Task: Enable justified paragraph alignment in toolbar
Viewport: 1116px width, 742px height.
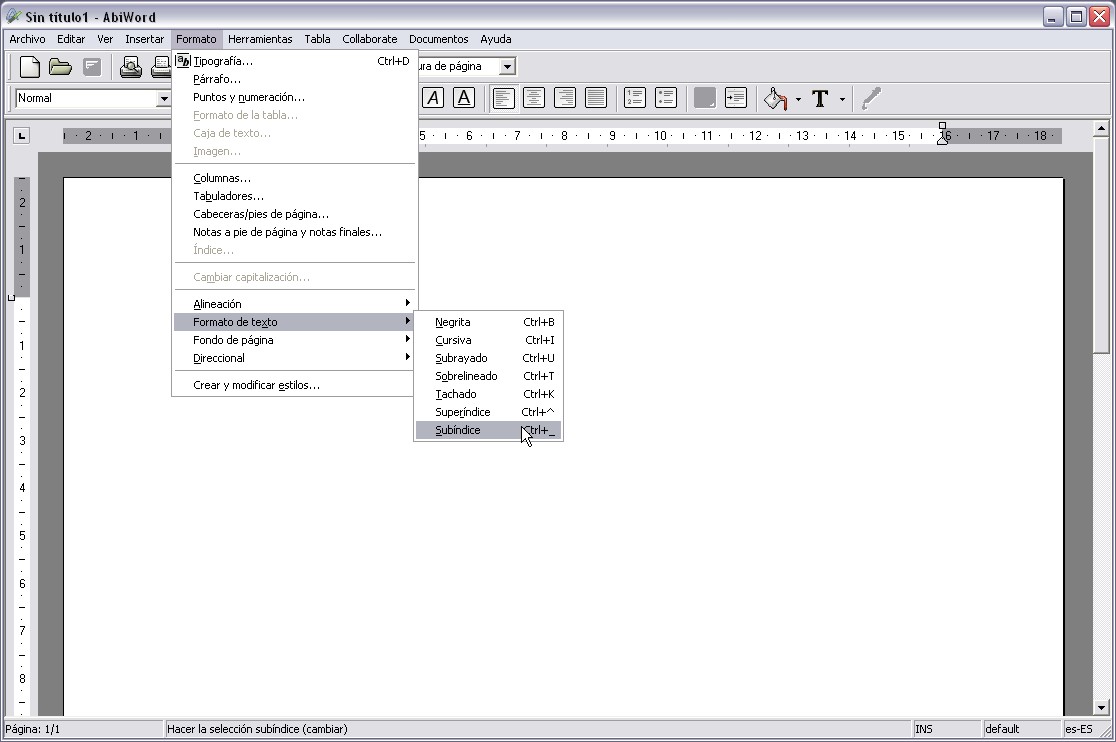Action: (x=596, y=98)
